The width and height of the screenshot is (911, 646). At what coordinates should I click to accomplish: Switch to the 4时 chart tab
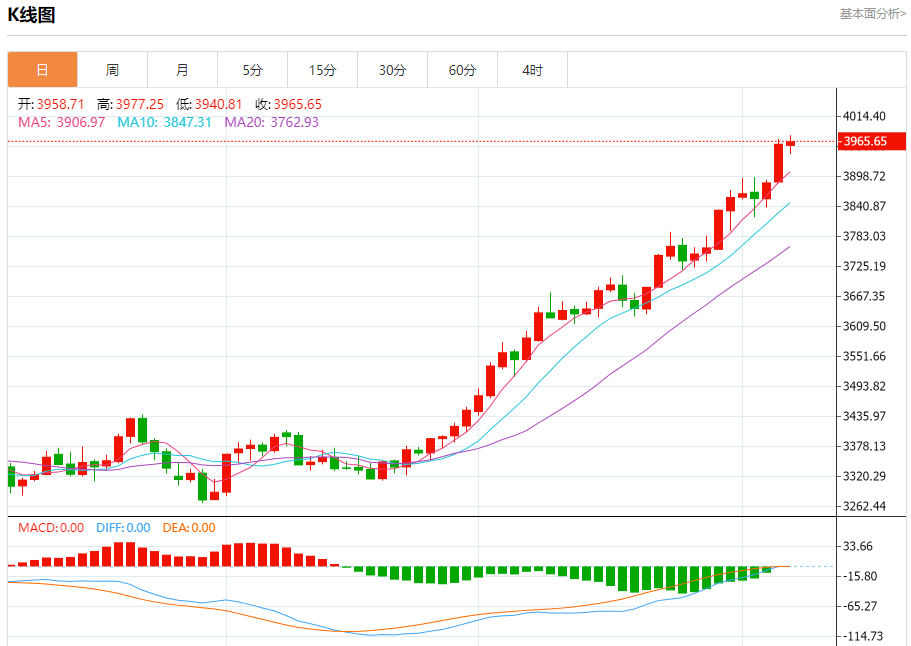pos(533,70)
